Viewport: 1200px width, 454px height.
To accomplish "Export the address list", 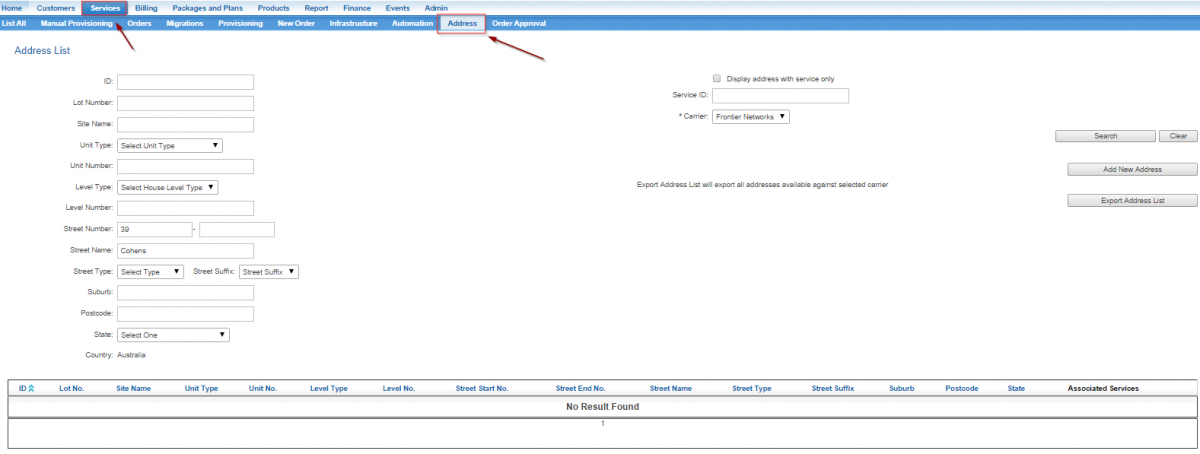I will click(1132, 201).
